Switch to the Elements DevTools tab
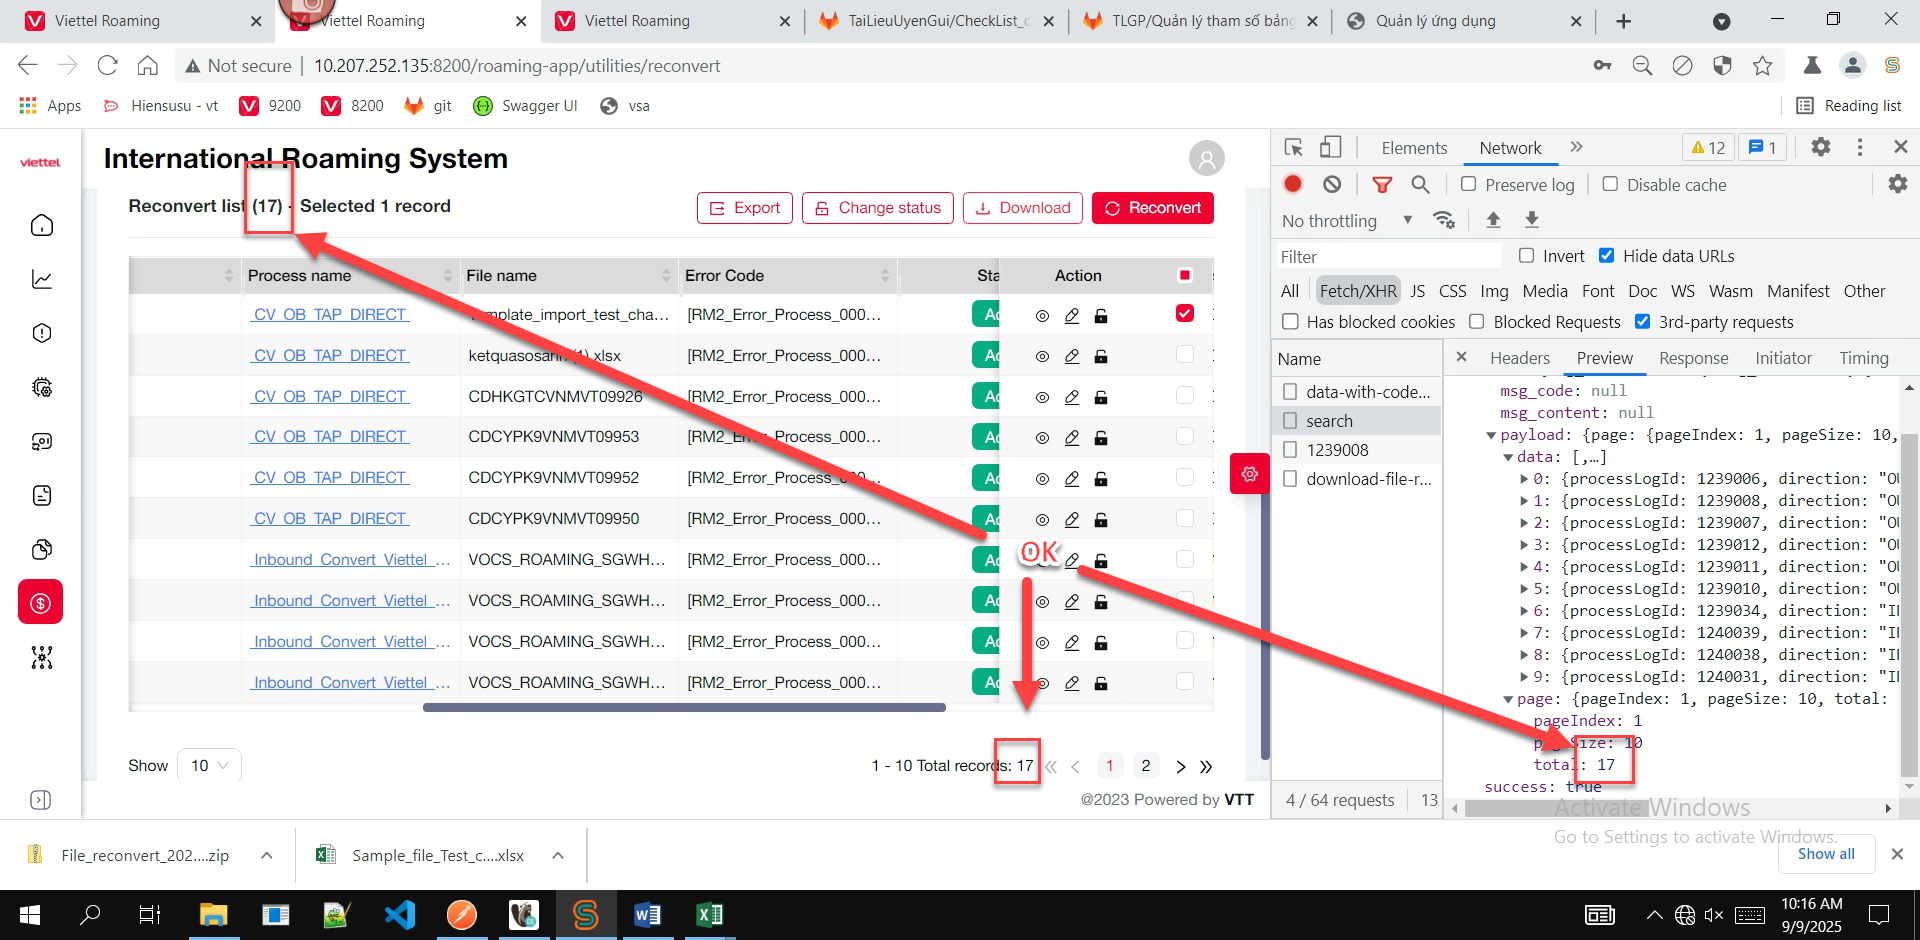The image size is (1920, 940). click(1414, 148)
